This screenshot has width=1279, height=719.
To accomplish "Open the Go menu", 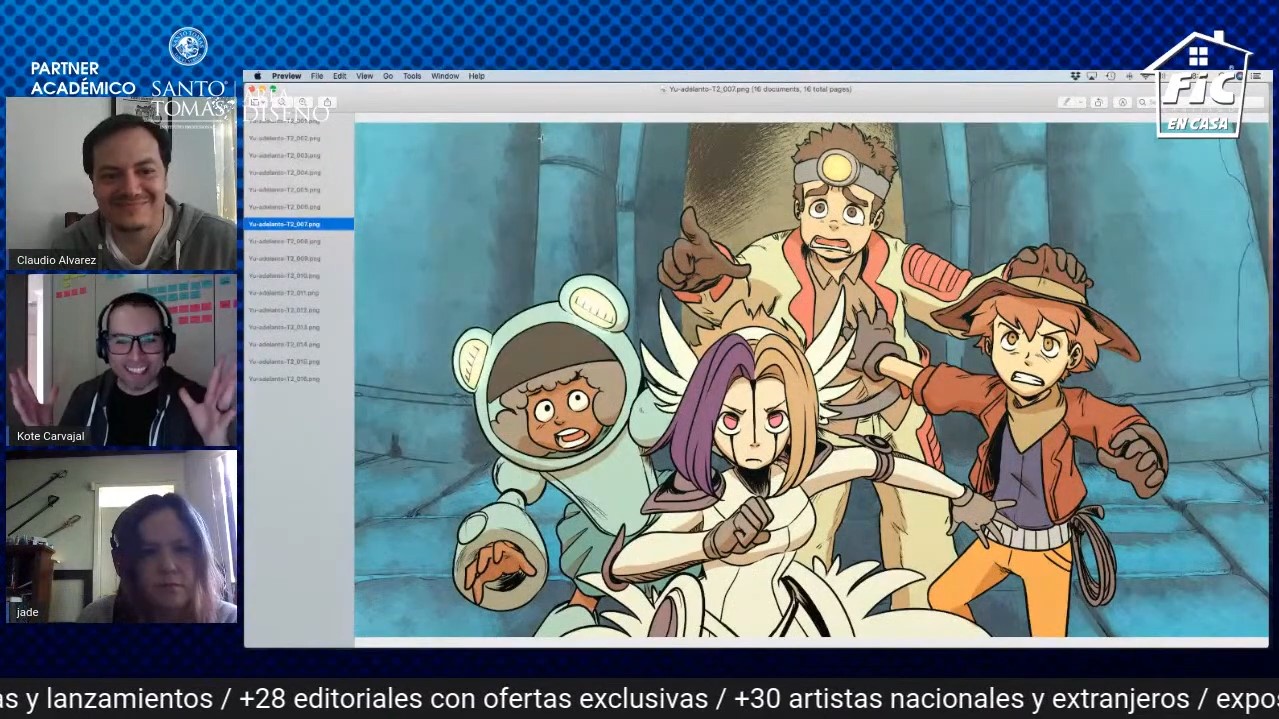I will [x=388, y=76].
